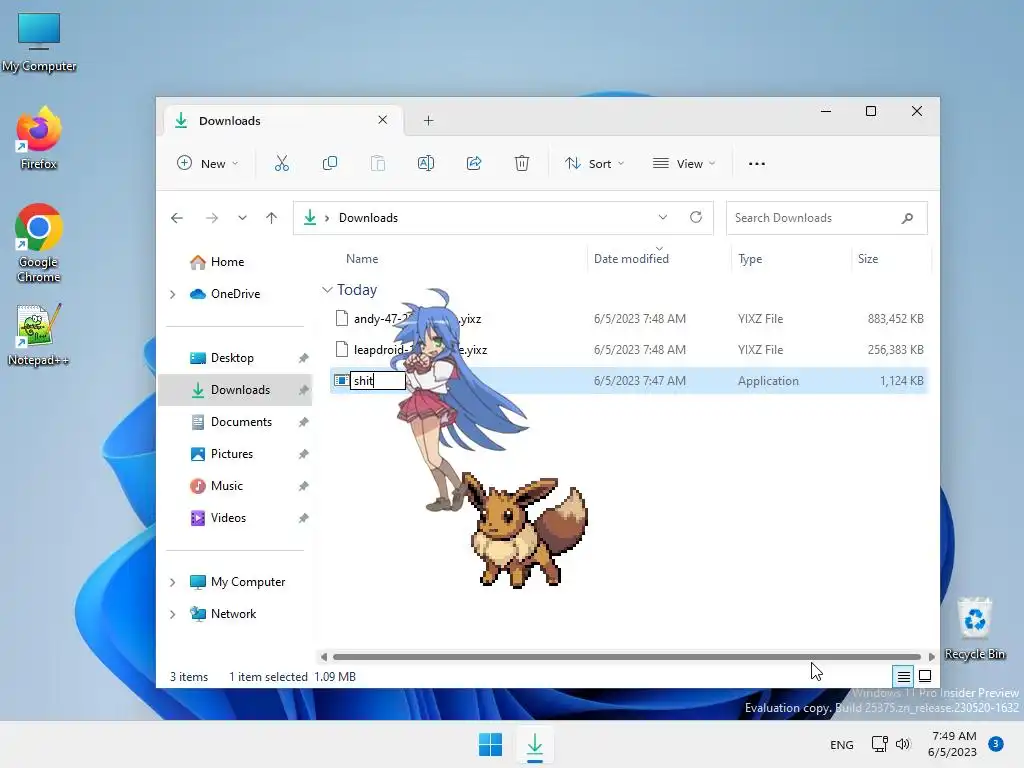The height and width of the screenshot is (768, 1024).
Task: Click the Copy icon in toolbar
Action: click(330, 163)
